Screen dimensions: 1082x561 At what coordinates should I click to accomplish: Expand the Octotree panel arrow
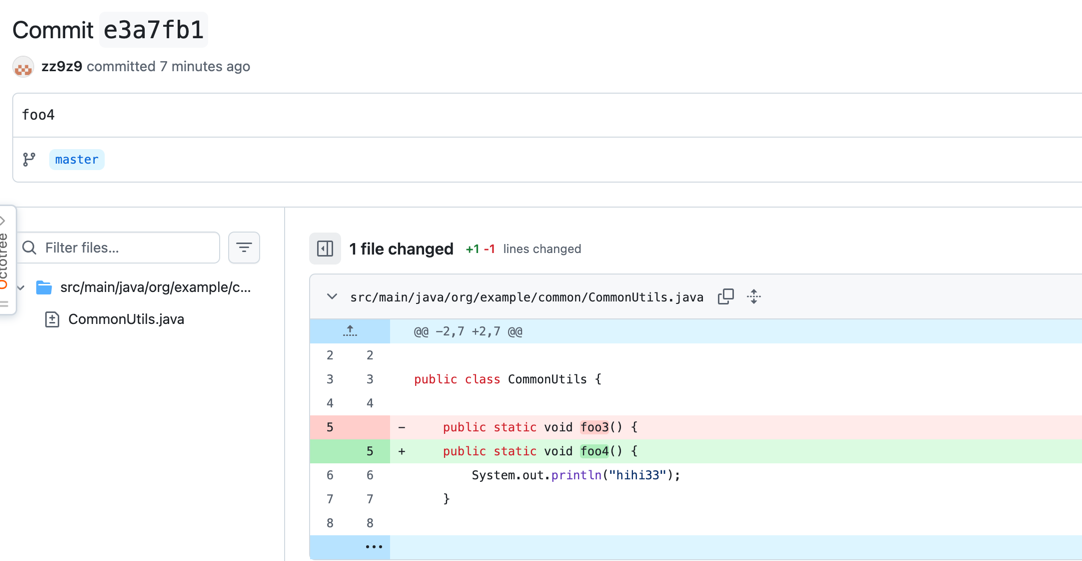tap(3, 221)
